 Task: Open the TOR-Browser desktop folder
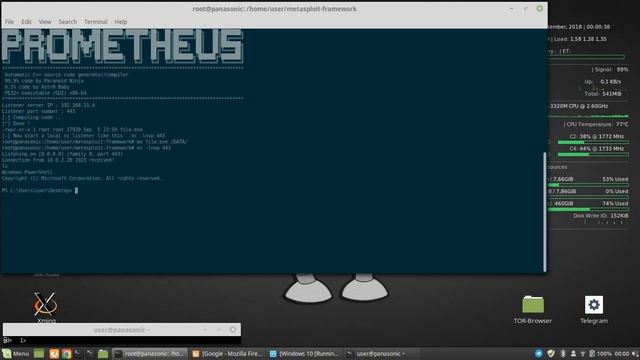pyautogui.click(x=533, y=309)
